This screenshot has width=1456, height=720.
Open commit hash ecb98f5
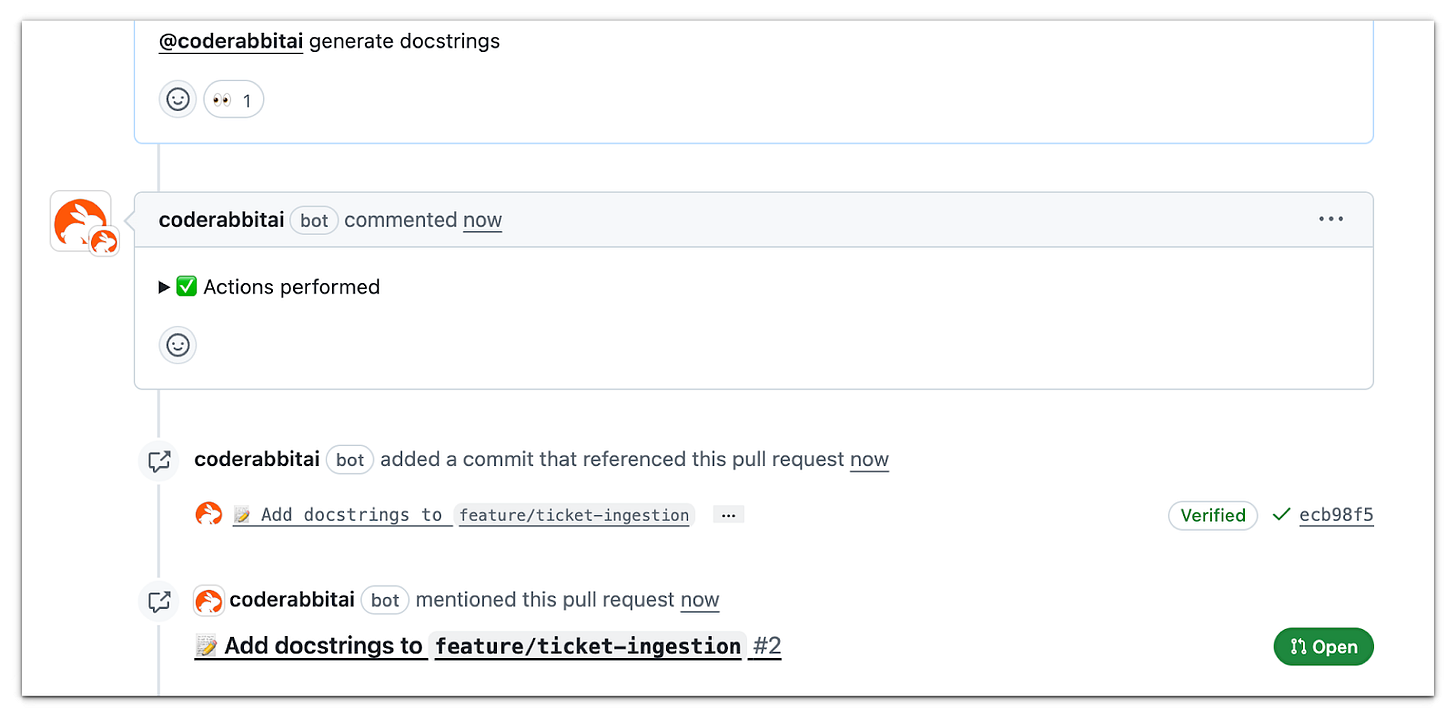pos(1336,515)
